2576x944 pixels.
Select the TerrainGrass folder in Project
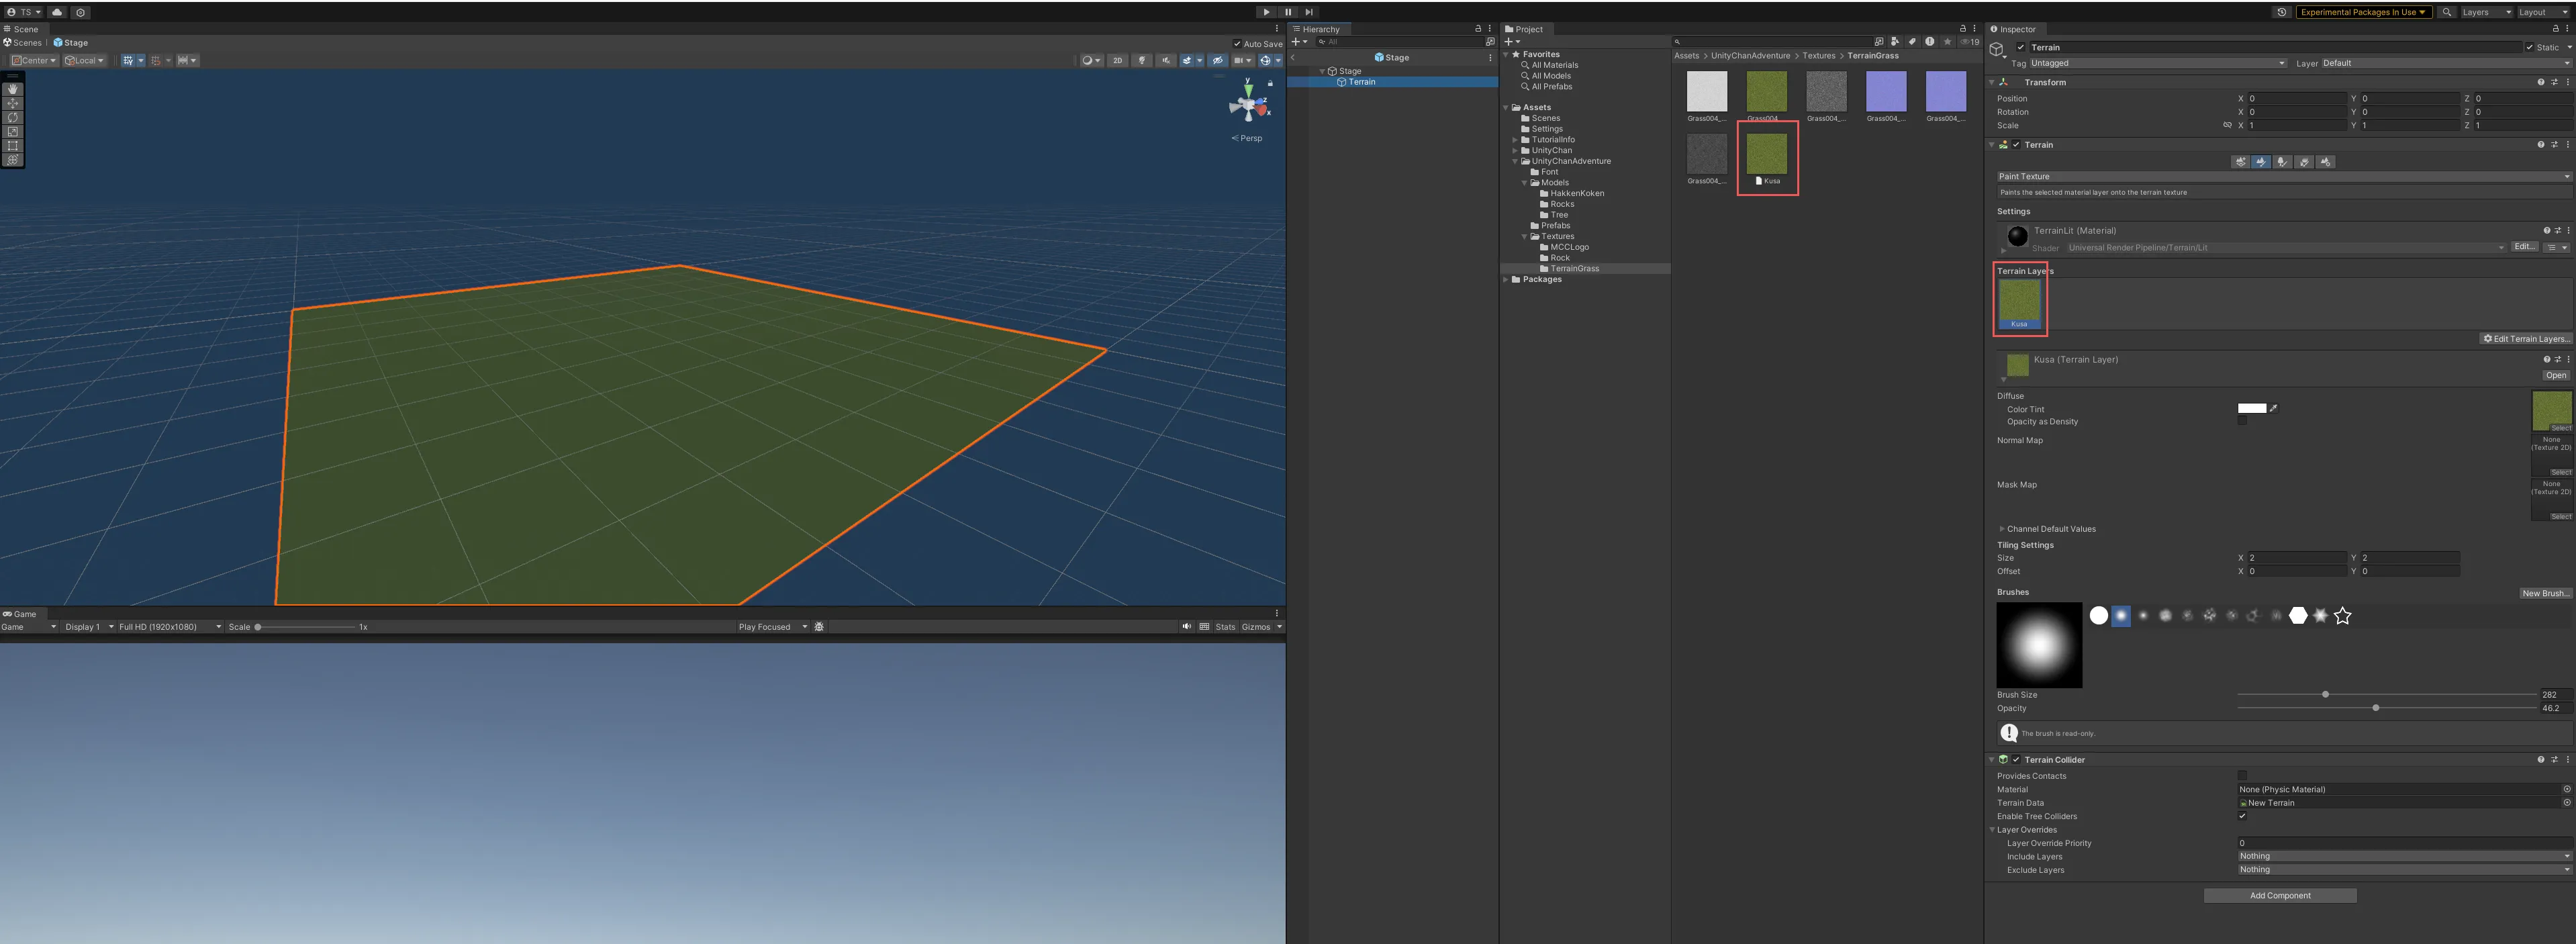(x=1574, y=269)
